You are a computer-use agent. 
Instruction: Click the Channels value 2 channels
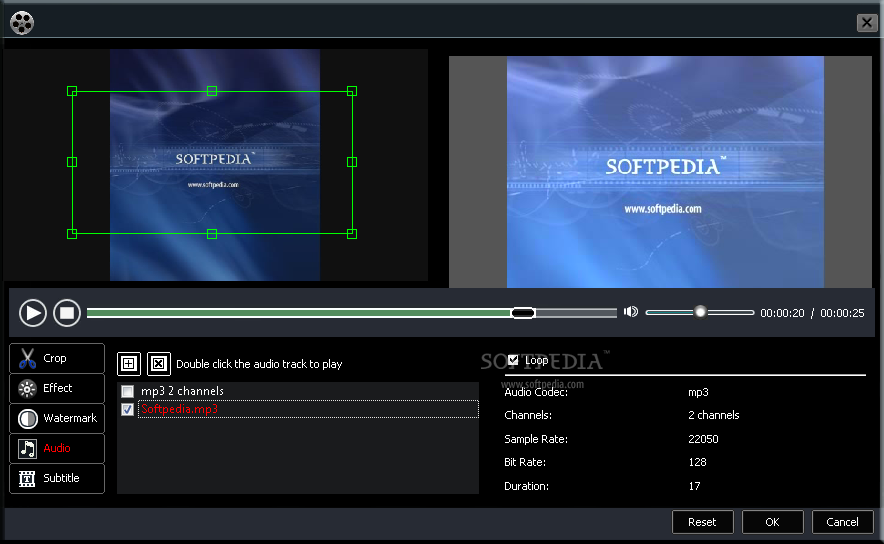pyautogui.click(x=714, y=415)
